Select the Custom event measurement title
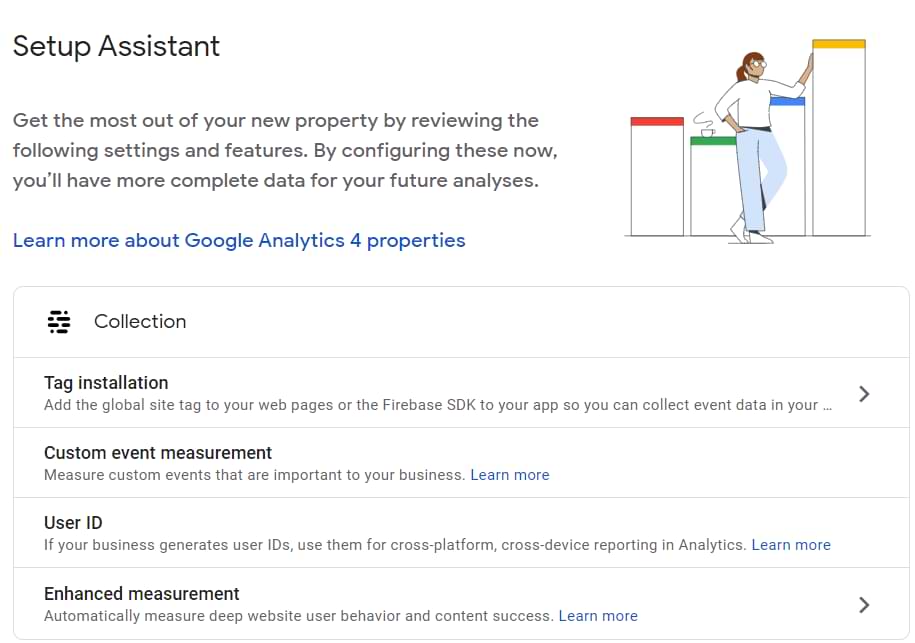Screen dimensions: 915x643 point(158,453)
